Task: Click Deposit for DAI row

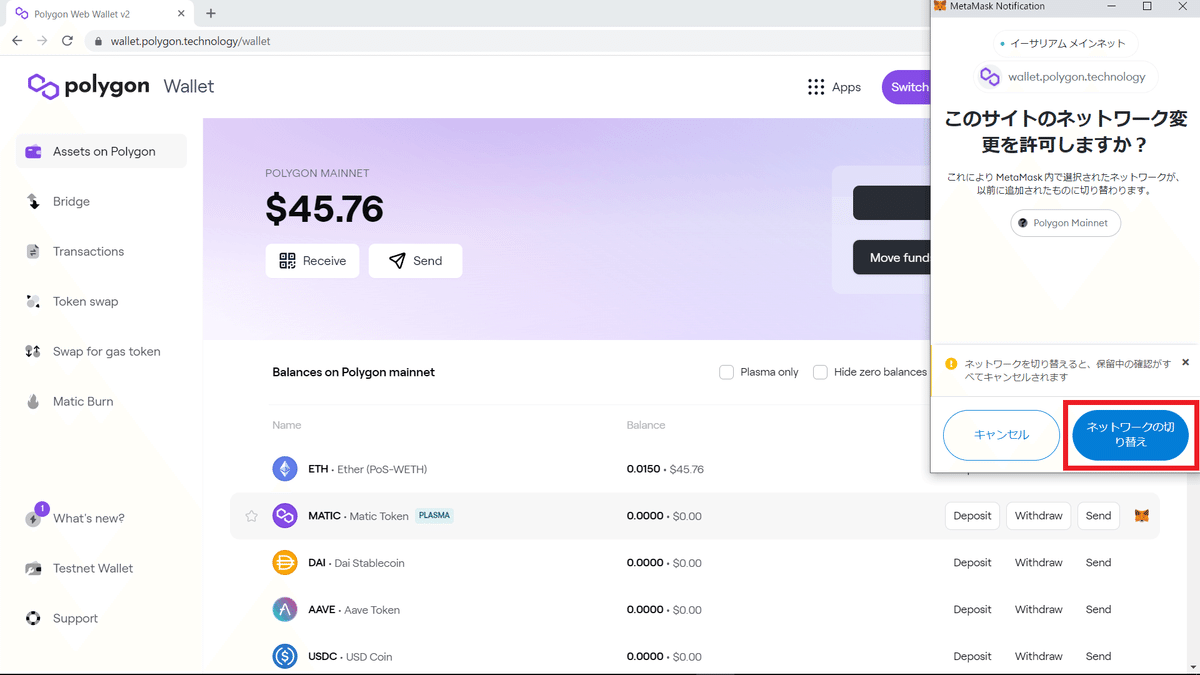Action: coord(972,563)
